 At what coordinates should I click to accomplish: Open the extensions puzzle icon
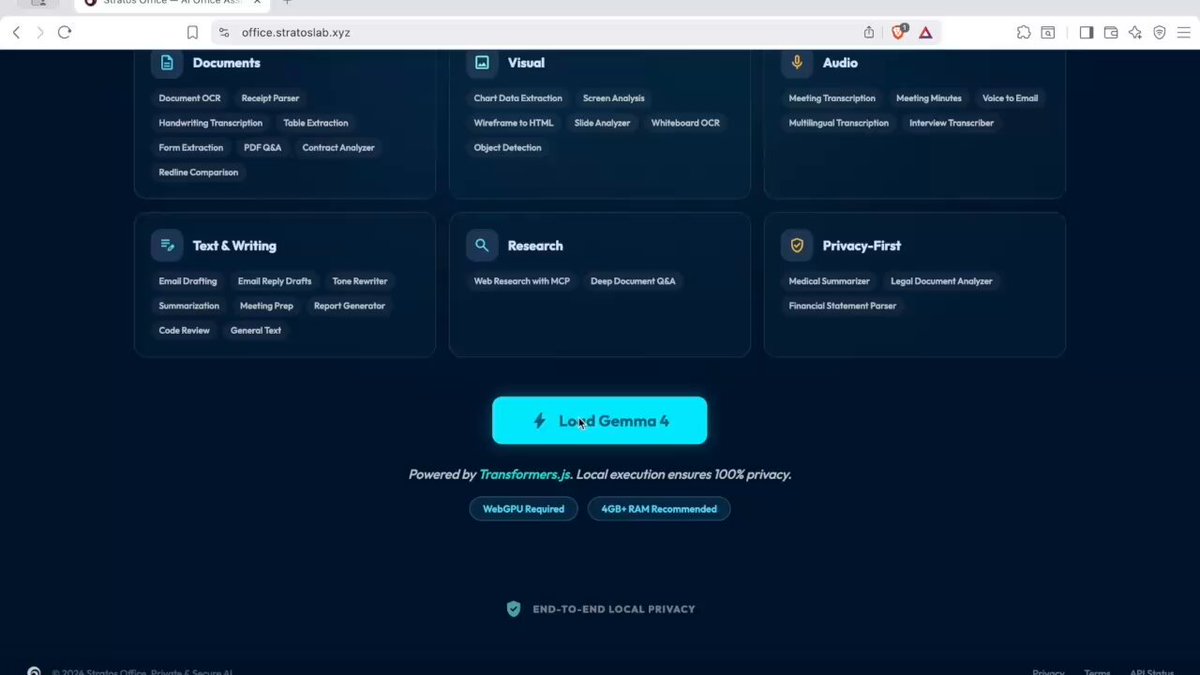[1024, 32]
